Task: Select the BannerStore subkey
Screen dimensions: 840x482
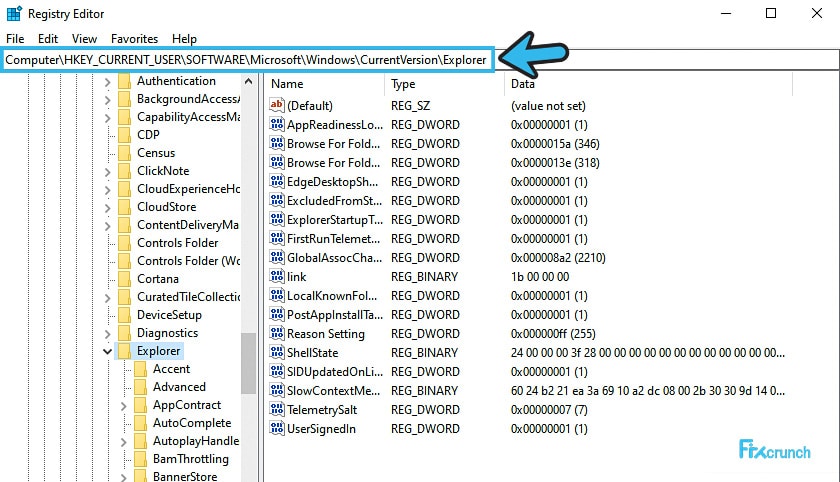Action: [185, 476]
